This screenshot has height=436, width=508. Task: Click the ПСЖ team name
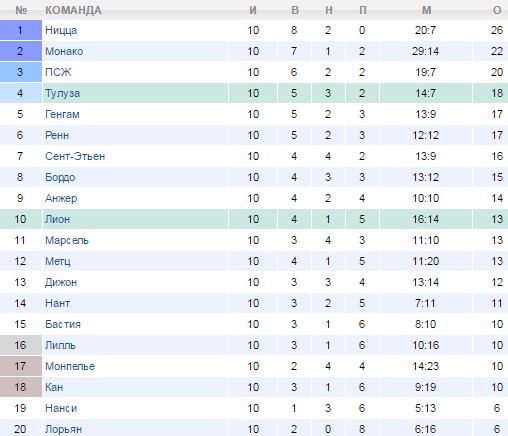(x=58, y=72)
